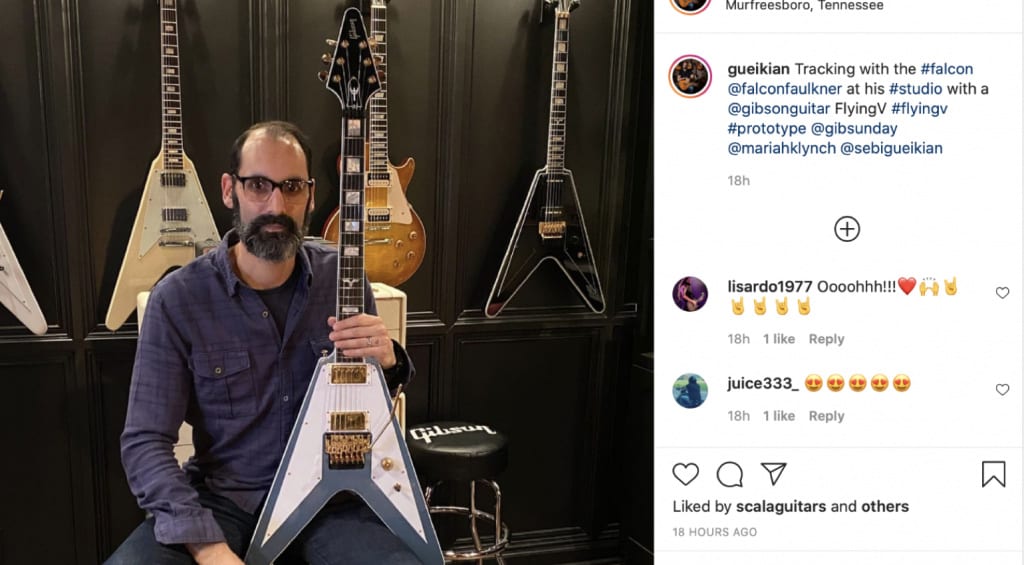Like the lisardo1977 comment heart

click(x=1002, y=293)
